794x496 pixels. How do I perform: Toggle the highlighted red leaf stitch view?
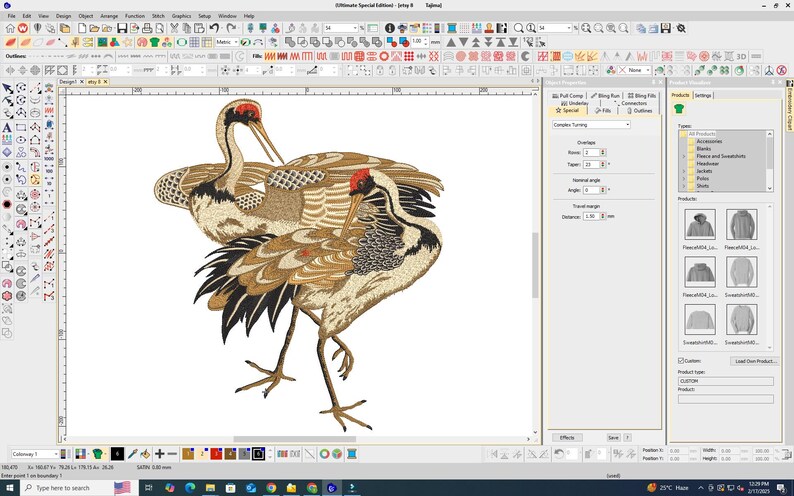(11, 42)
